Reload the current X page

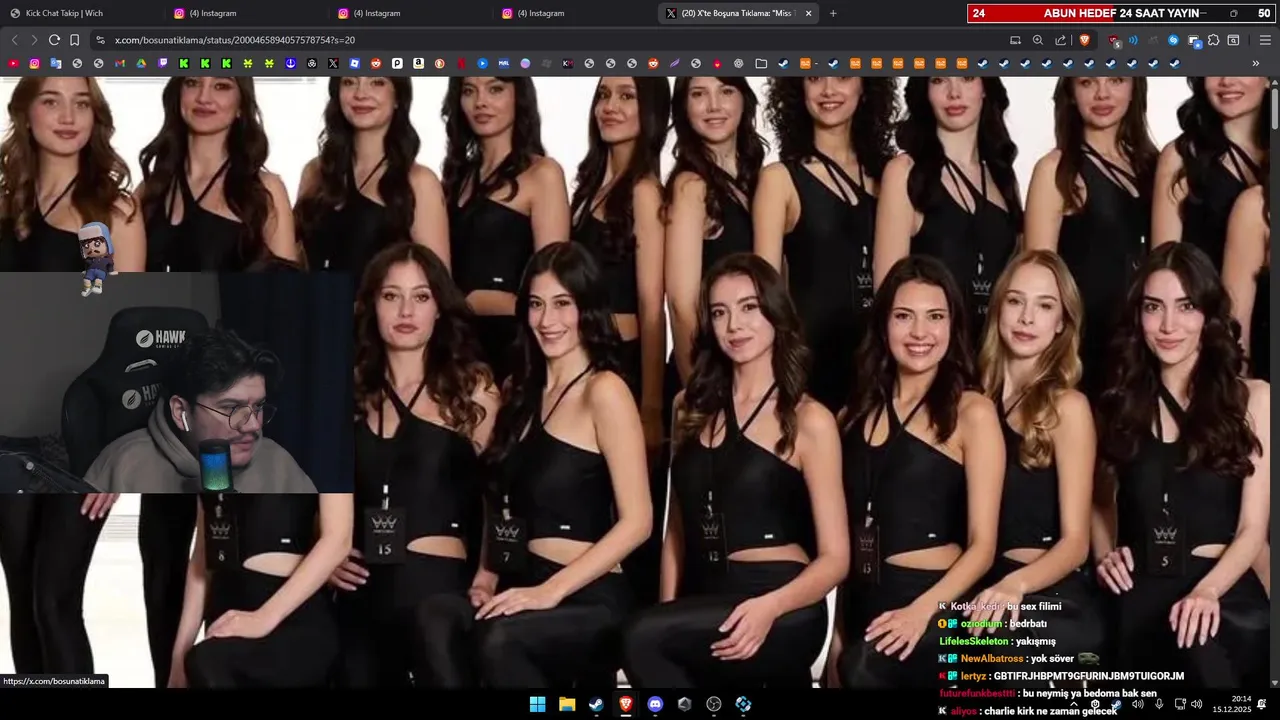coord(54,40)
